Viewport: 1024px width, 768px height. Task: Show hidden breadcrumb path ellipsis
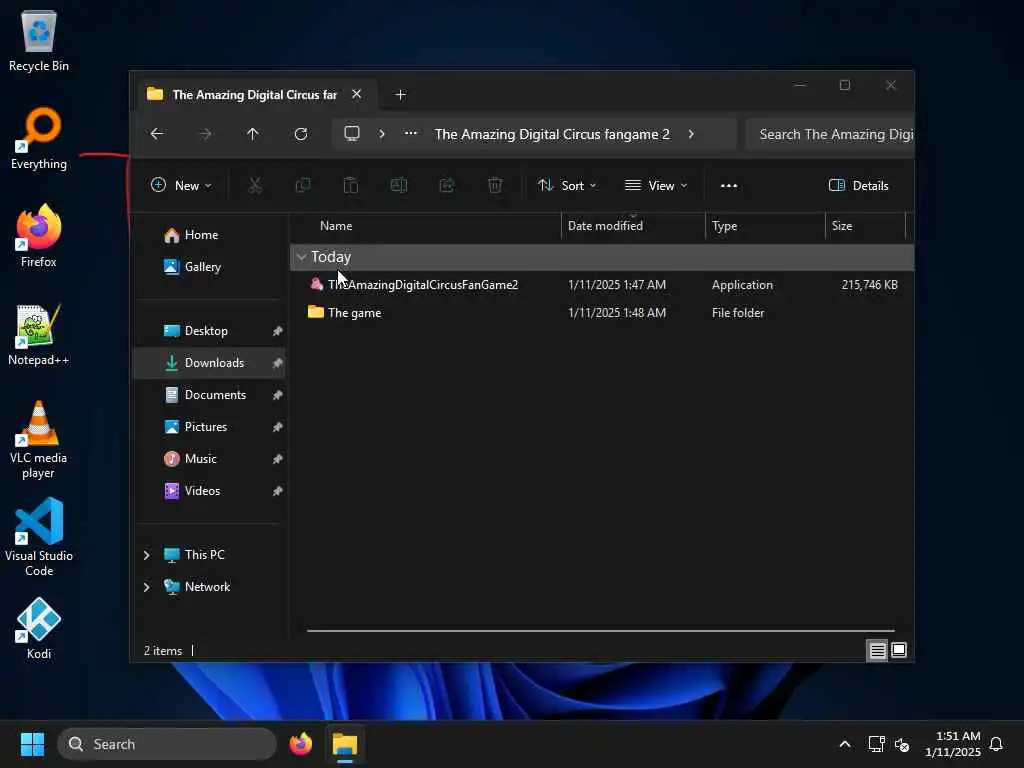[x=411, y=133]
